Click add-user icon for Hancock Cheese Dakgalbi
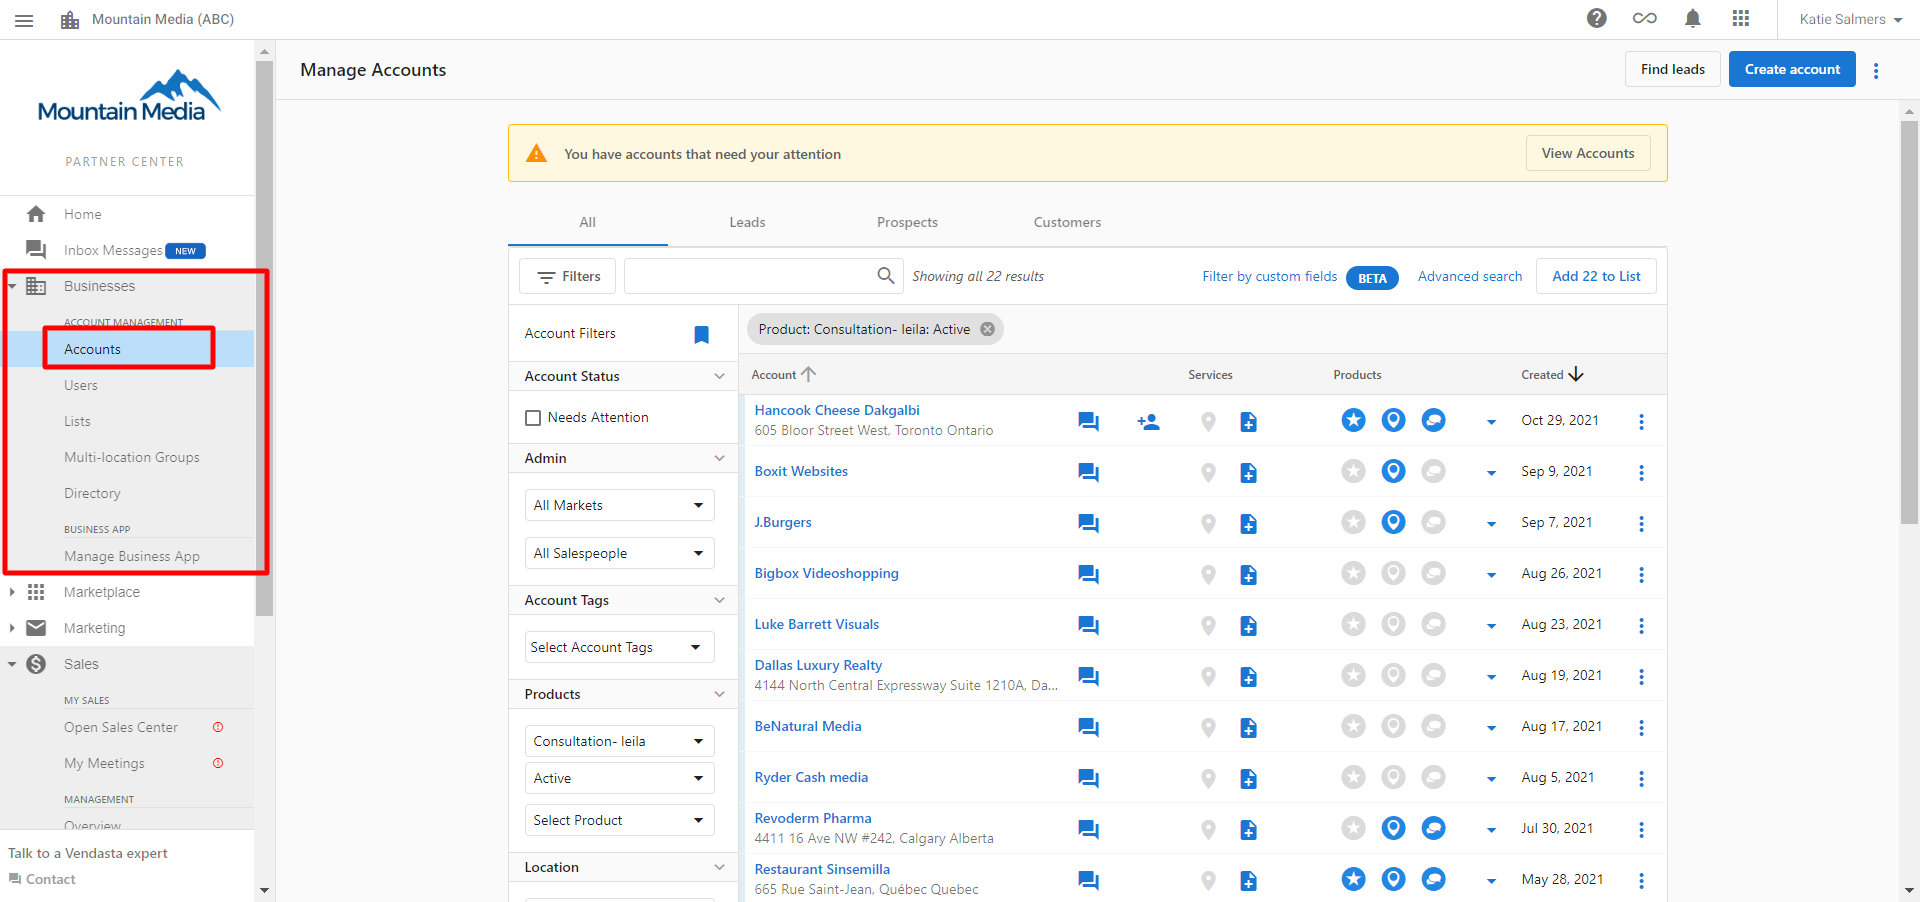The width and height of the screenshot is (1920, 902). tap(1149, 422)
